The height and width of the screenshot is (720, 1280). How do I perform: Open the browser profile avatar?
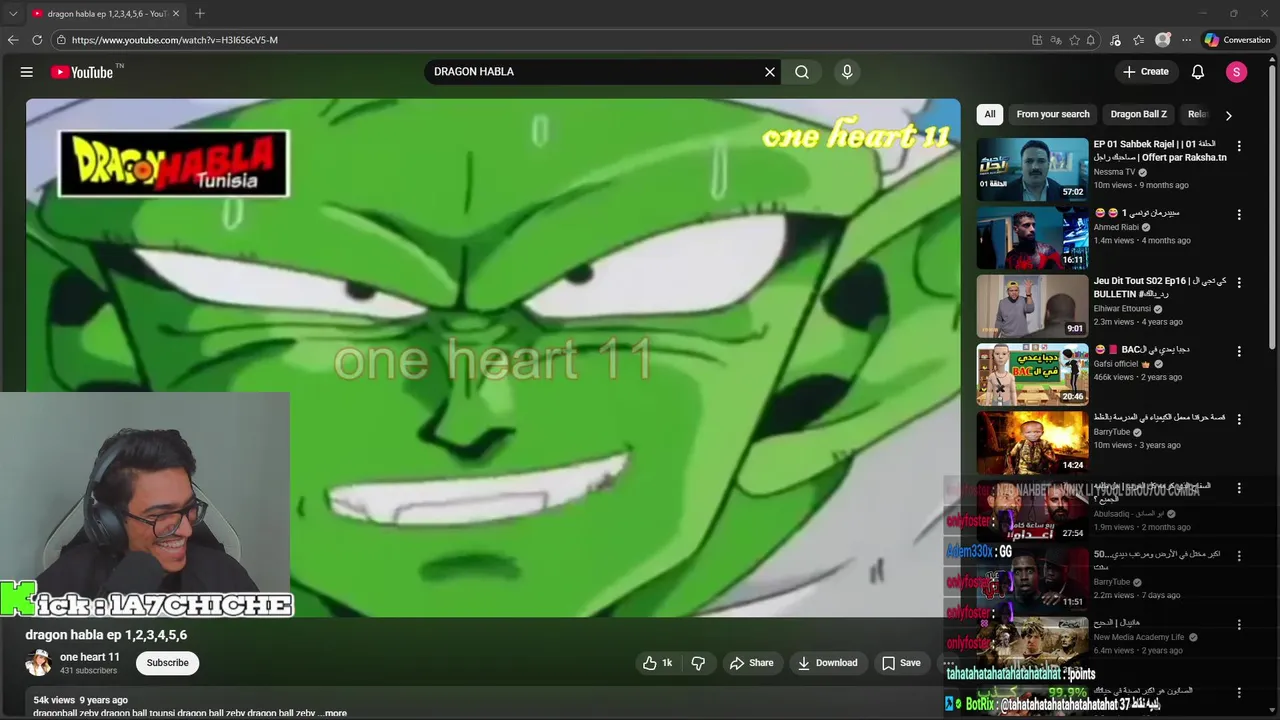point(1163,40)
